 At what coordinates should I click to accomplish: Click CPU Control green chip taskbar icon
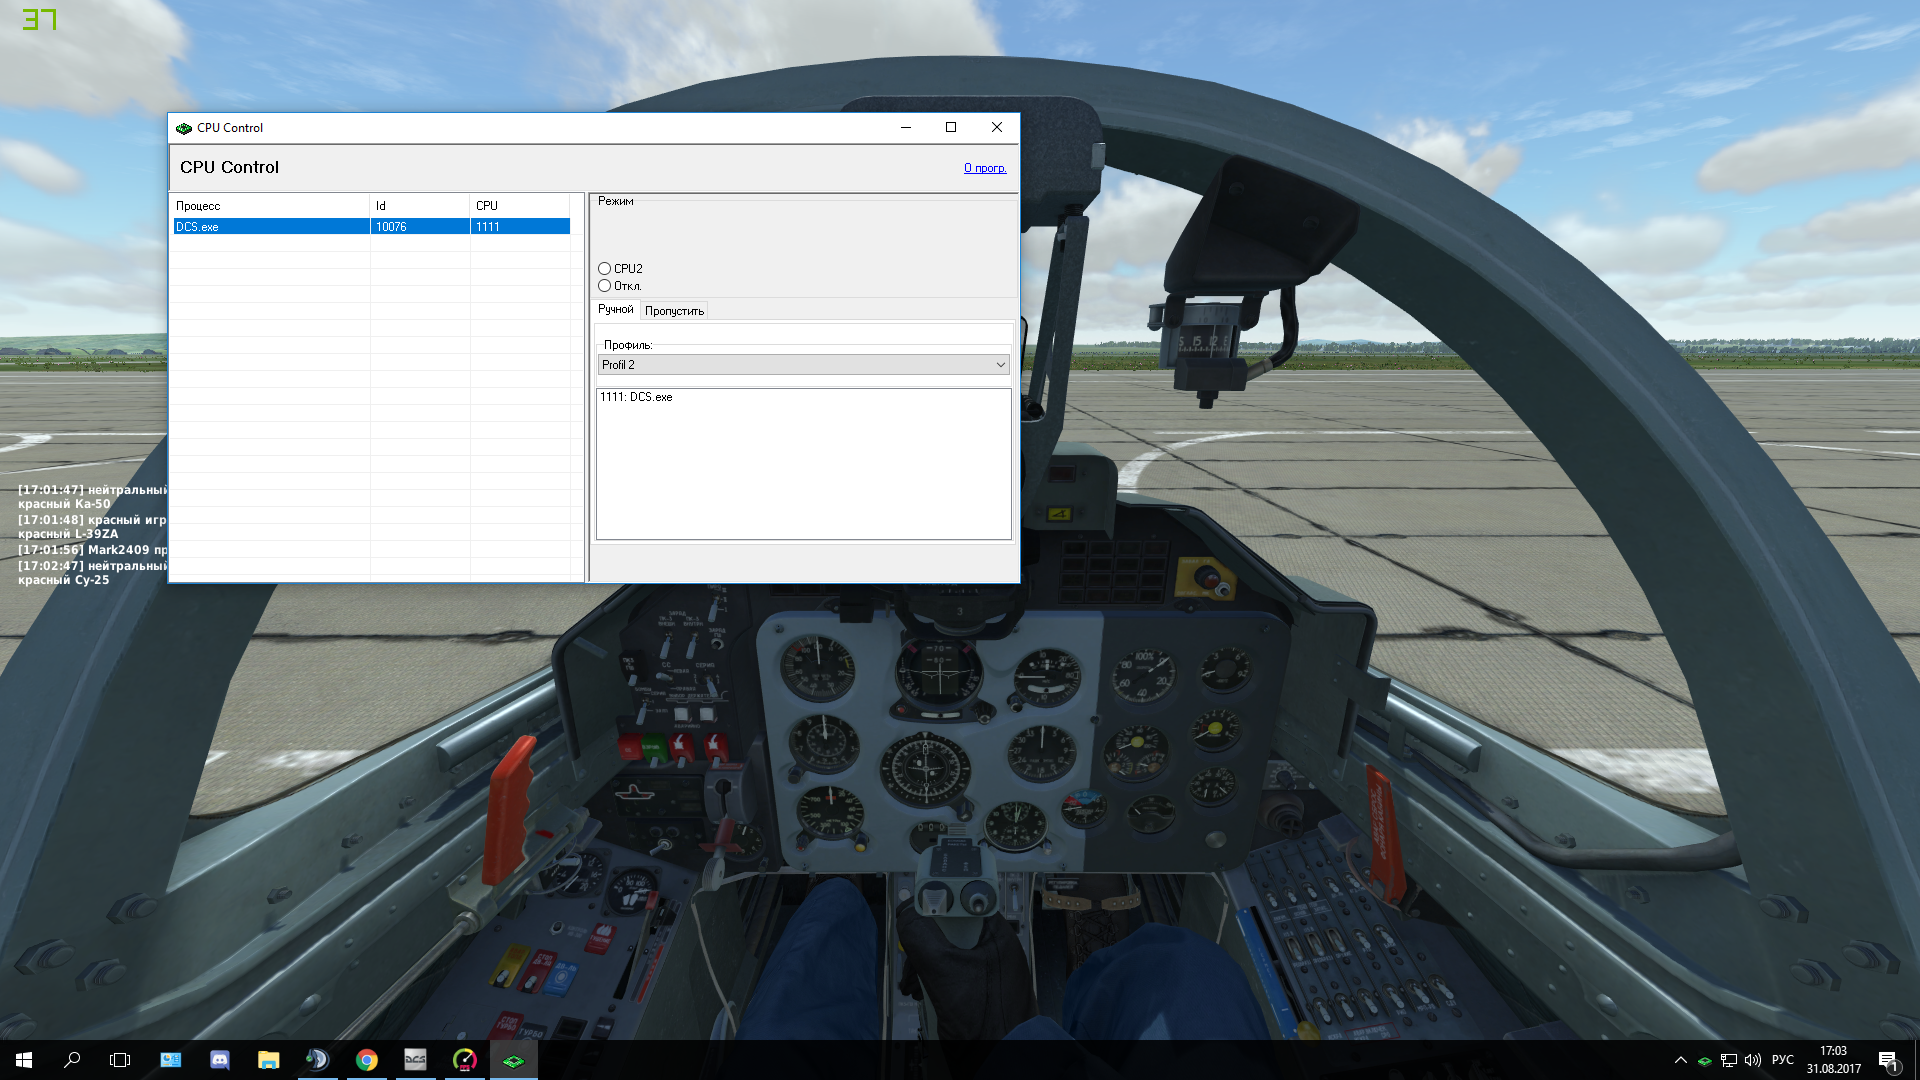tap(513, 1060)
